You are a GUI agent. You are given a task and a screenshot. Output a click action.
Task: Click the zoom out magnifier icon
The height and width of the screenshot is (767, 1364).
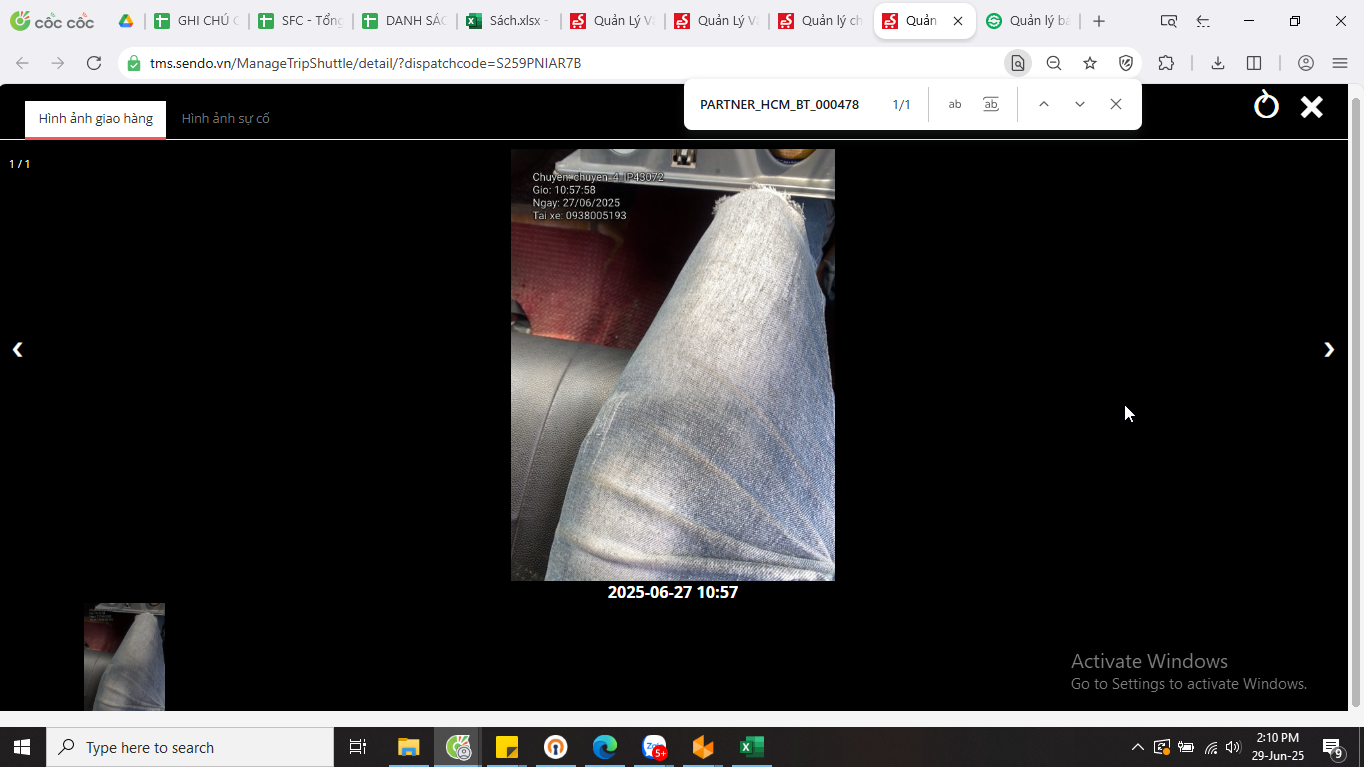point(1054,63)
